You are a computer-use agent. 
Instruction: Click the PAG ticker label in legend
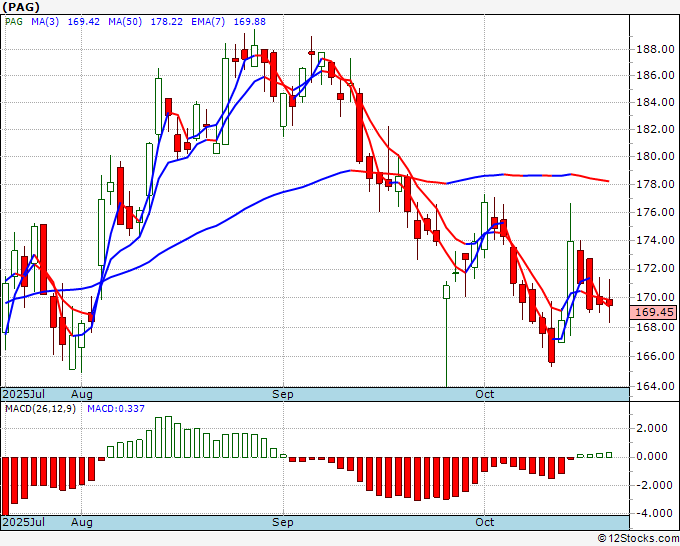tap(14, 22)
